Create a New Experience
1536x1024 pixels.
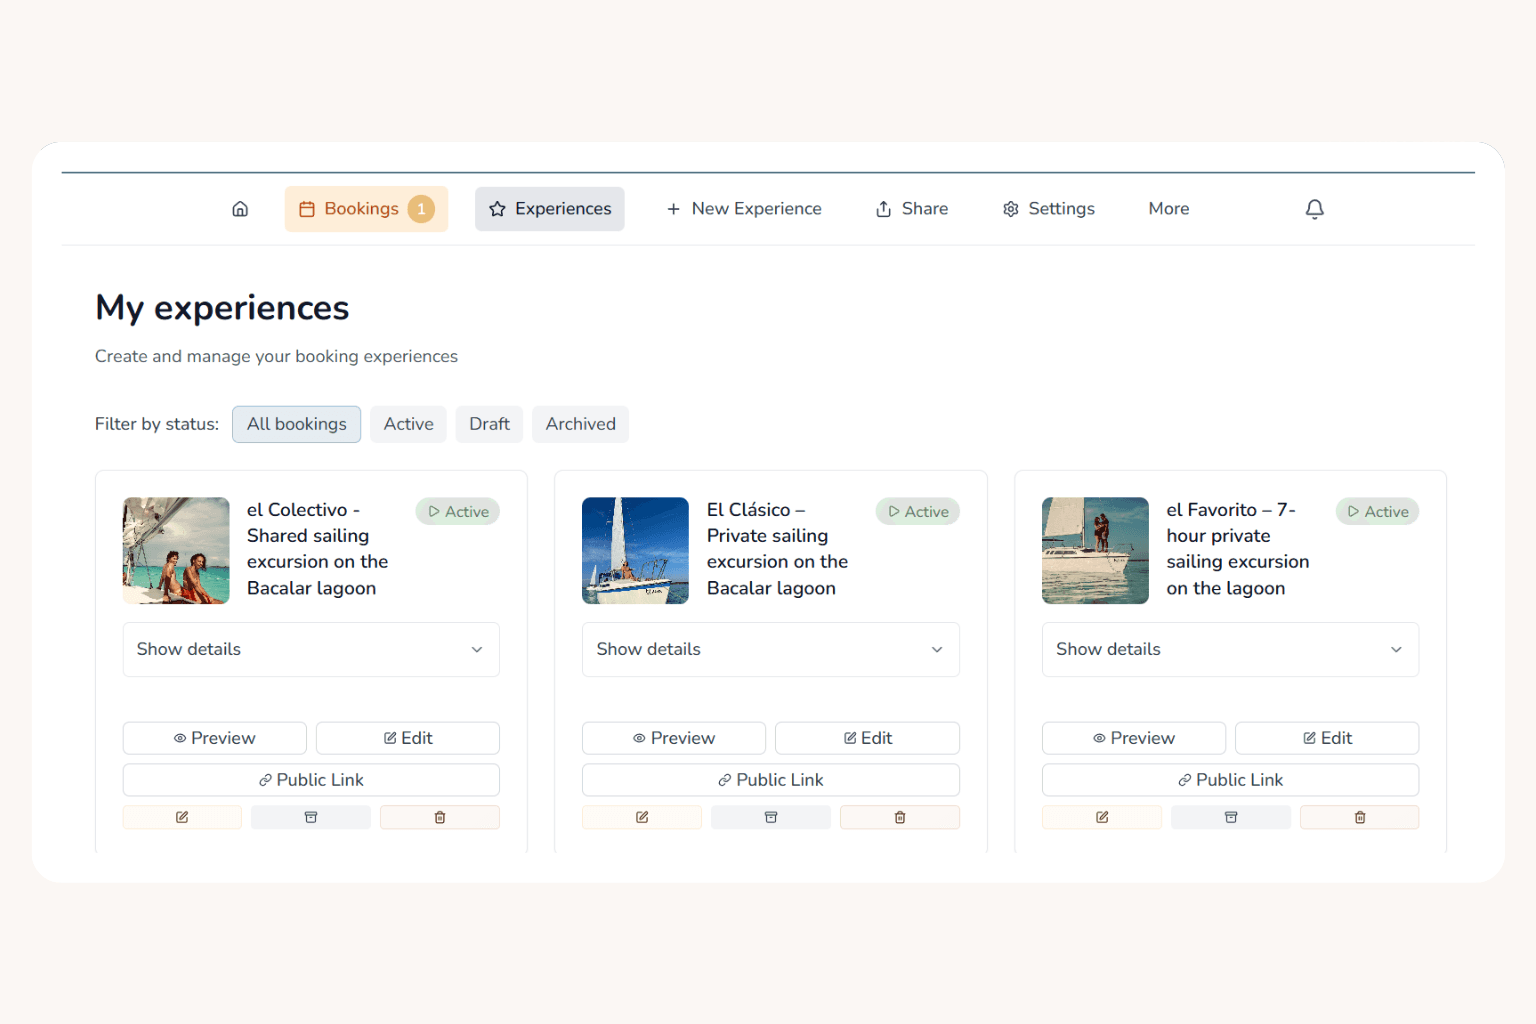coord(744,209)
